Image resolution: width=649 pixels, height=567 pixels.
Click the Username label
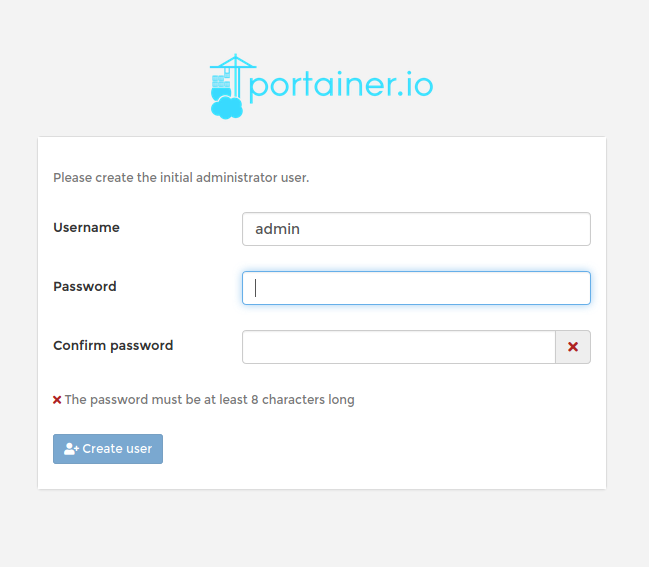pos(86,228)
